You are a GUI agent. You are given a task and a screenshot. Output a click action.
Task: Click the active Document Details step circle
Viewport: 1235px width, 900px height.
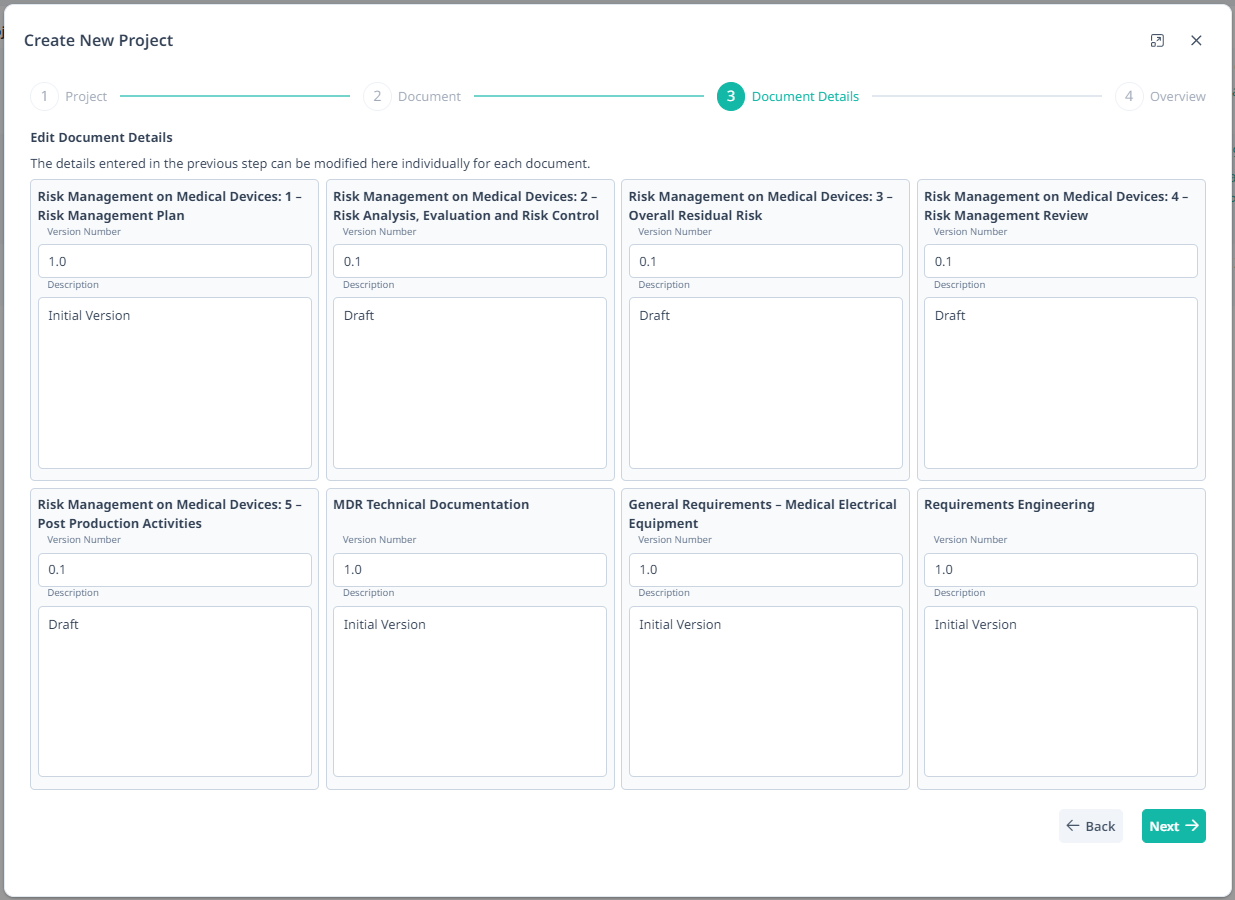[729, 96]
